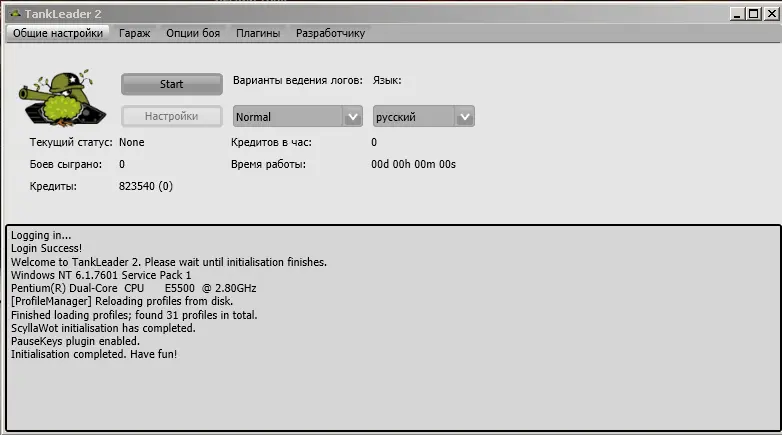Switch to the Гараж tab
This screenshot has height=435, width=782.
(135, 33)
